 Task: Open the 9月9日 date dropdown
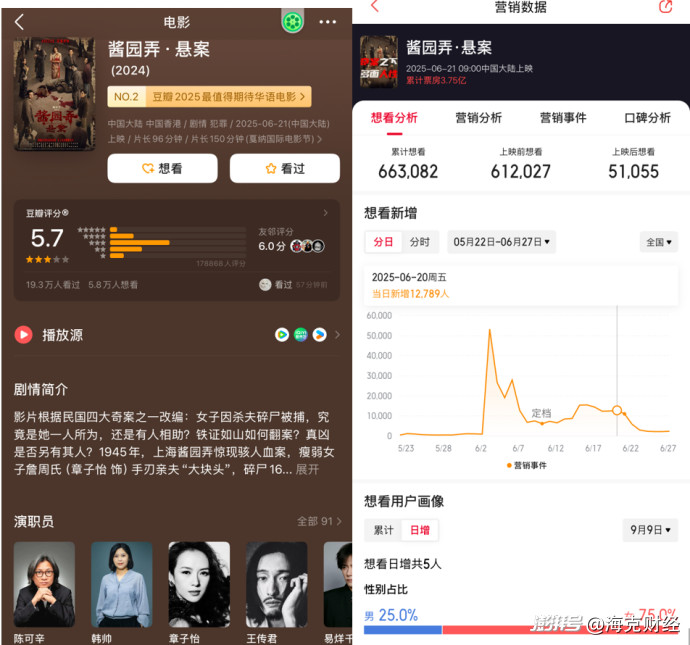click(650, 530)
